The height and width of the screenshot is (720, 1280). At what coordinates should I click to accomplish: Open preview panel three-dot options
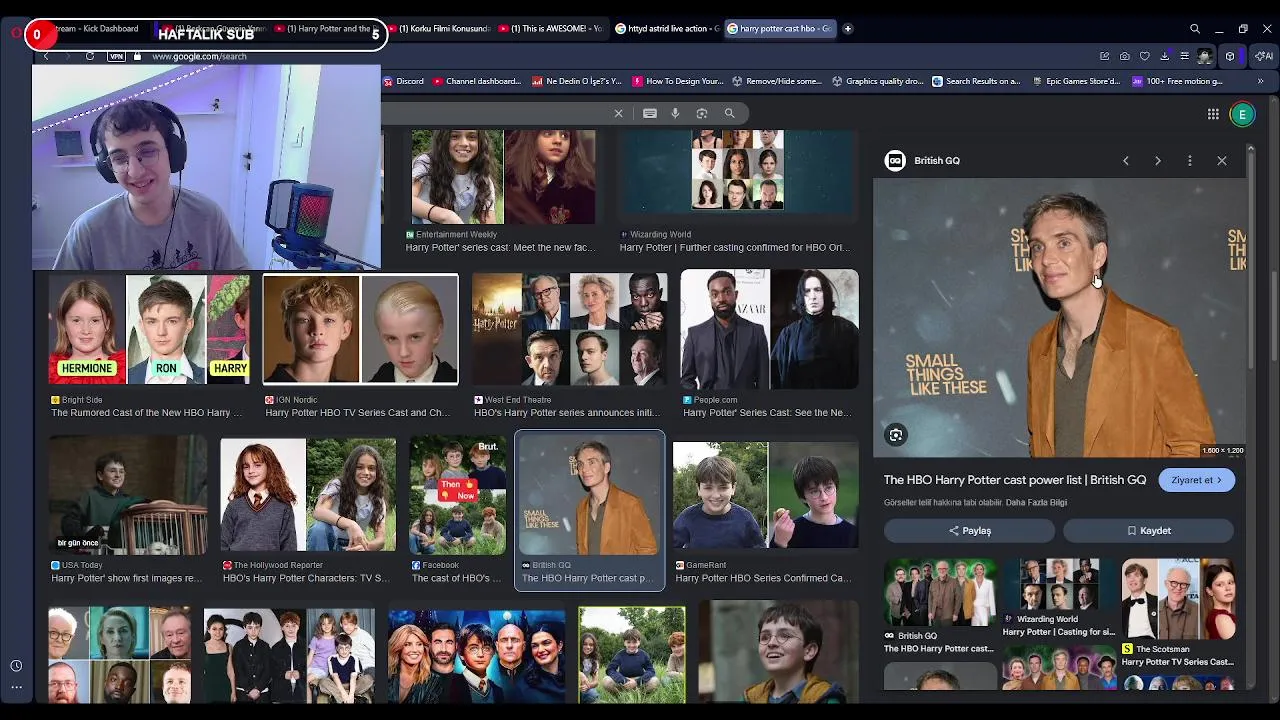click(1190, 160)
